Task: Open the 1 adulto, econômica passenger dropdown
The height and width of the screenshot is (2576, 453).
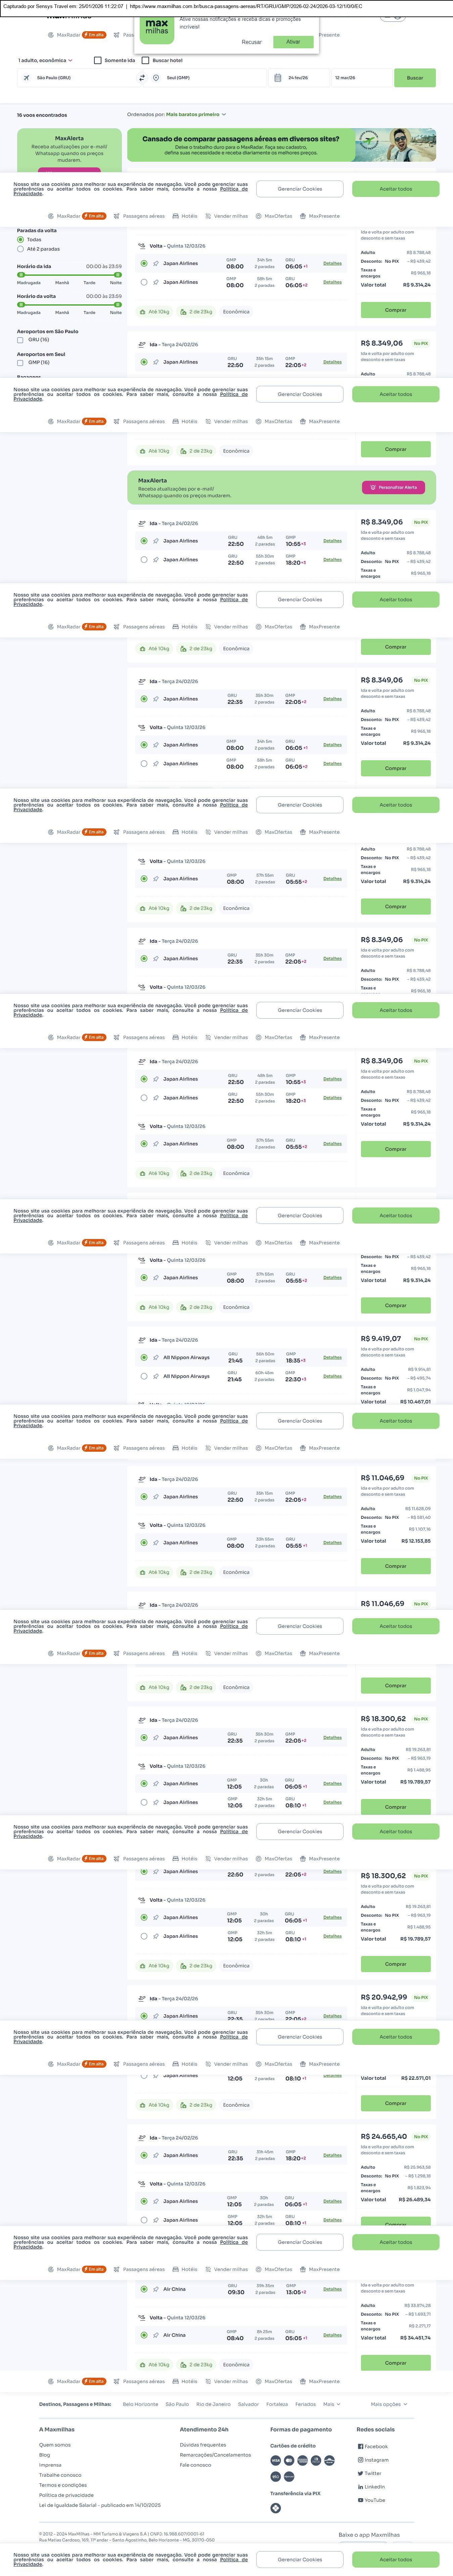Action: pyautogui.click(x=45, y=60)
